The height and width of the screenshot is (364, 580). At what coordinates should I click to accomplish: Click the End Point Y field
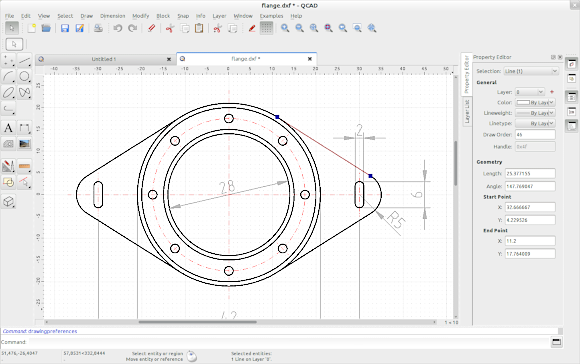click(x=530, y=254)
